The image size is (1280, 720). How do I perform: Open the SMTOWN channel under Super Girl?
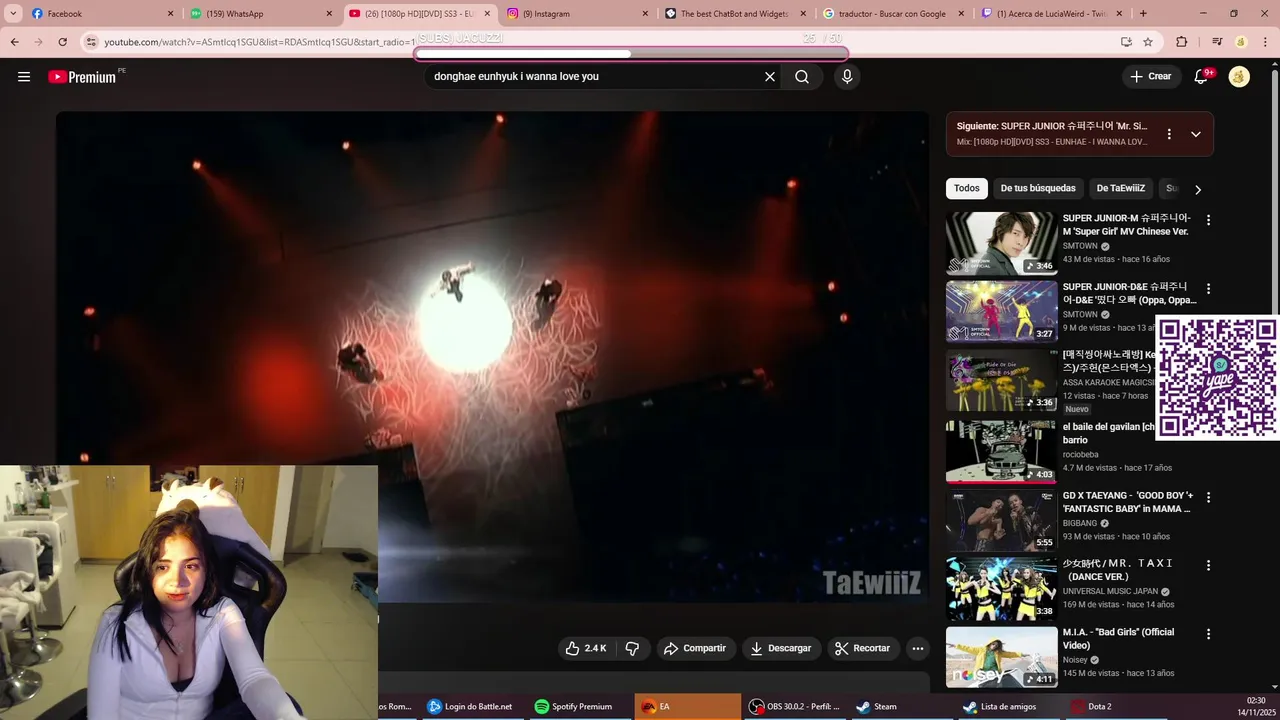pyautogui.click(x=1080, y=246)
